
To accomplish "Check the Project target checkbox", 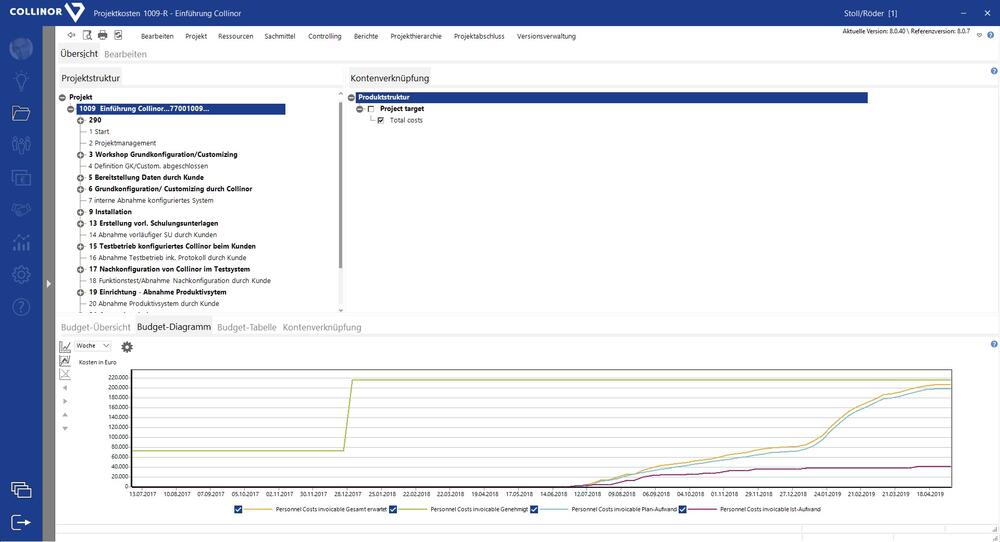I will (x=370, y=109).
